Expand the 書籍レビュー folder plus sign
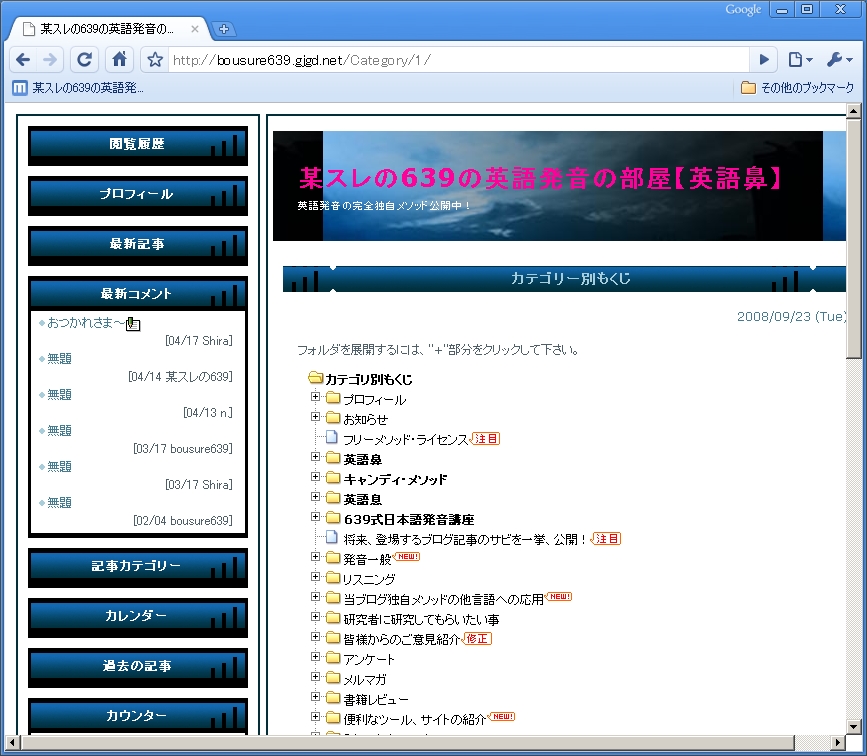Image resolution: width=867 pixels, height=756 pixels. pyautogui.click(x=315, y=697)
